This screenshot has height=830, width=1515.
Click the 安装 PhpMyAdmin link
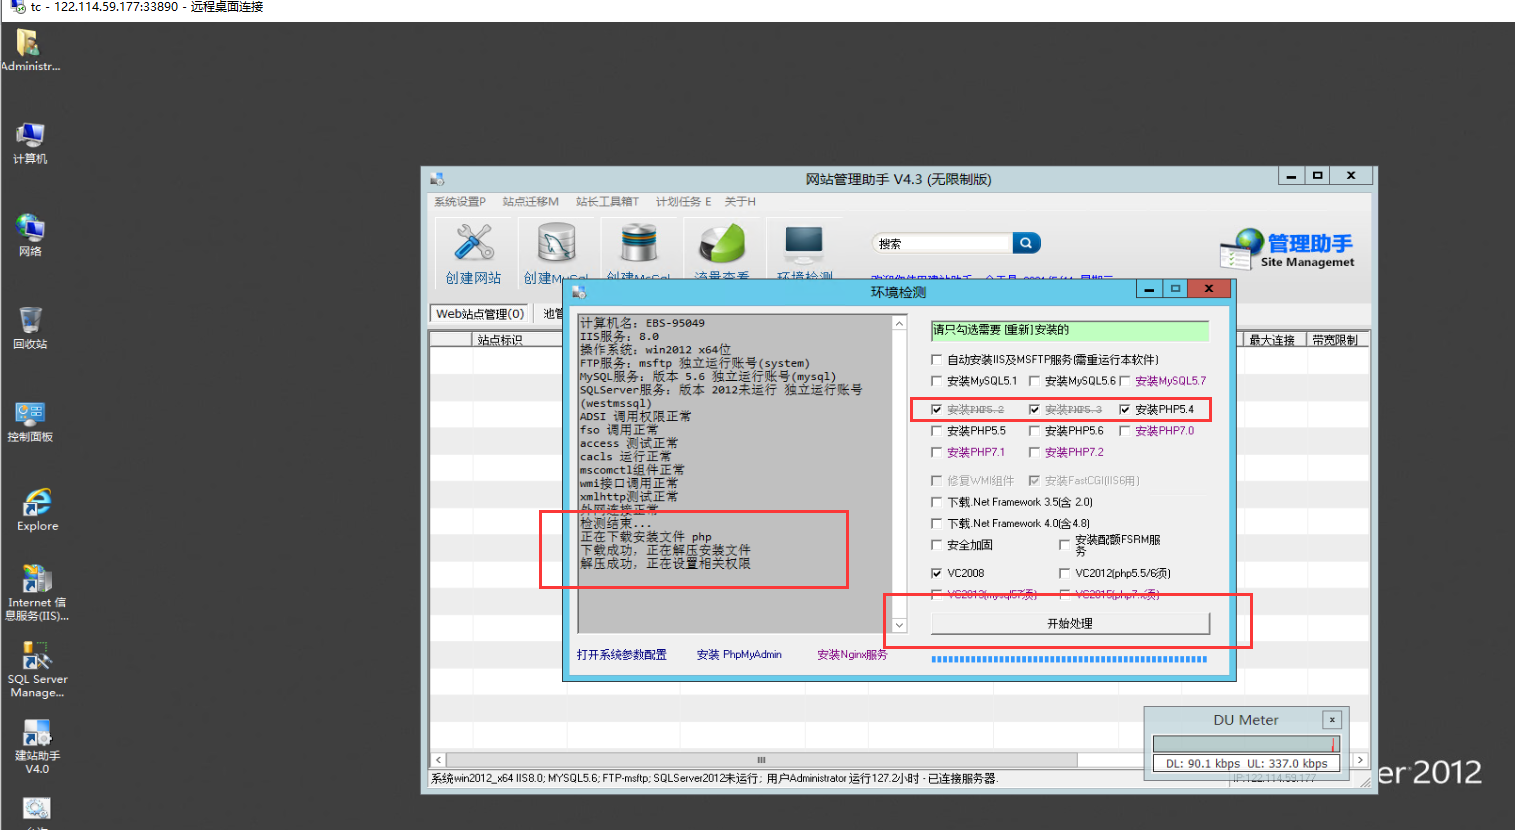coord(739,655)
